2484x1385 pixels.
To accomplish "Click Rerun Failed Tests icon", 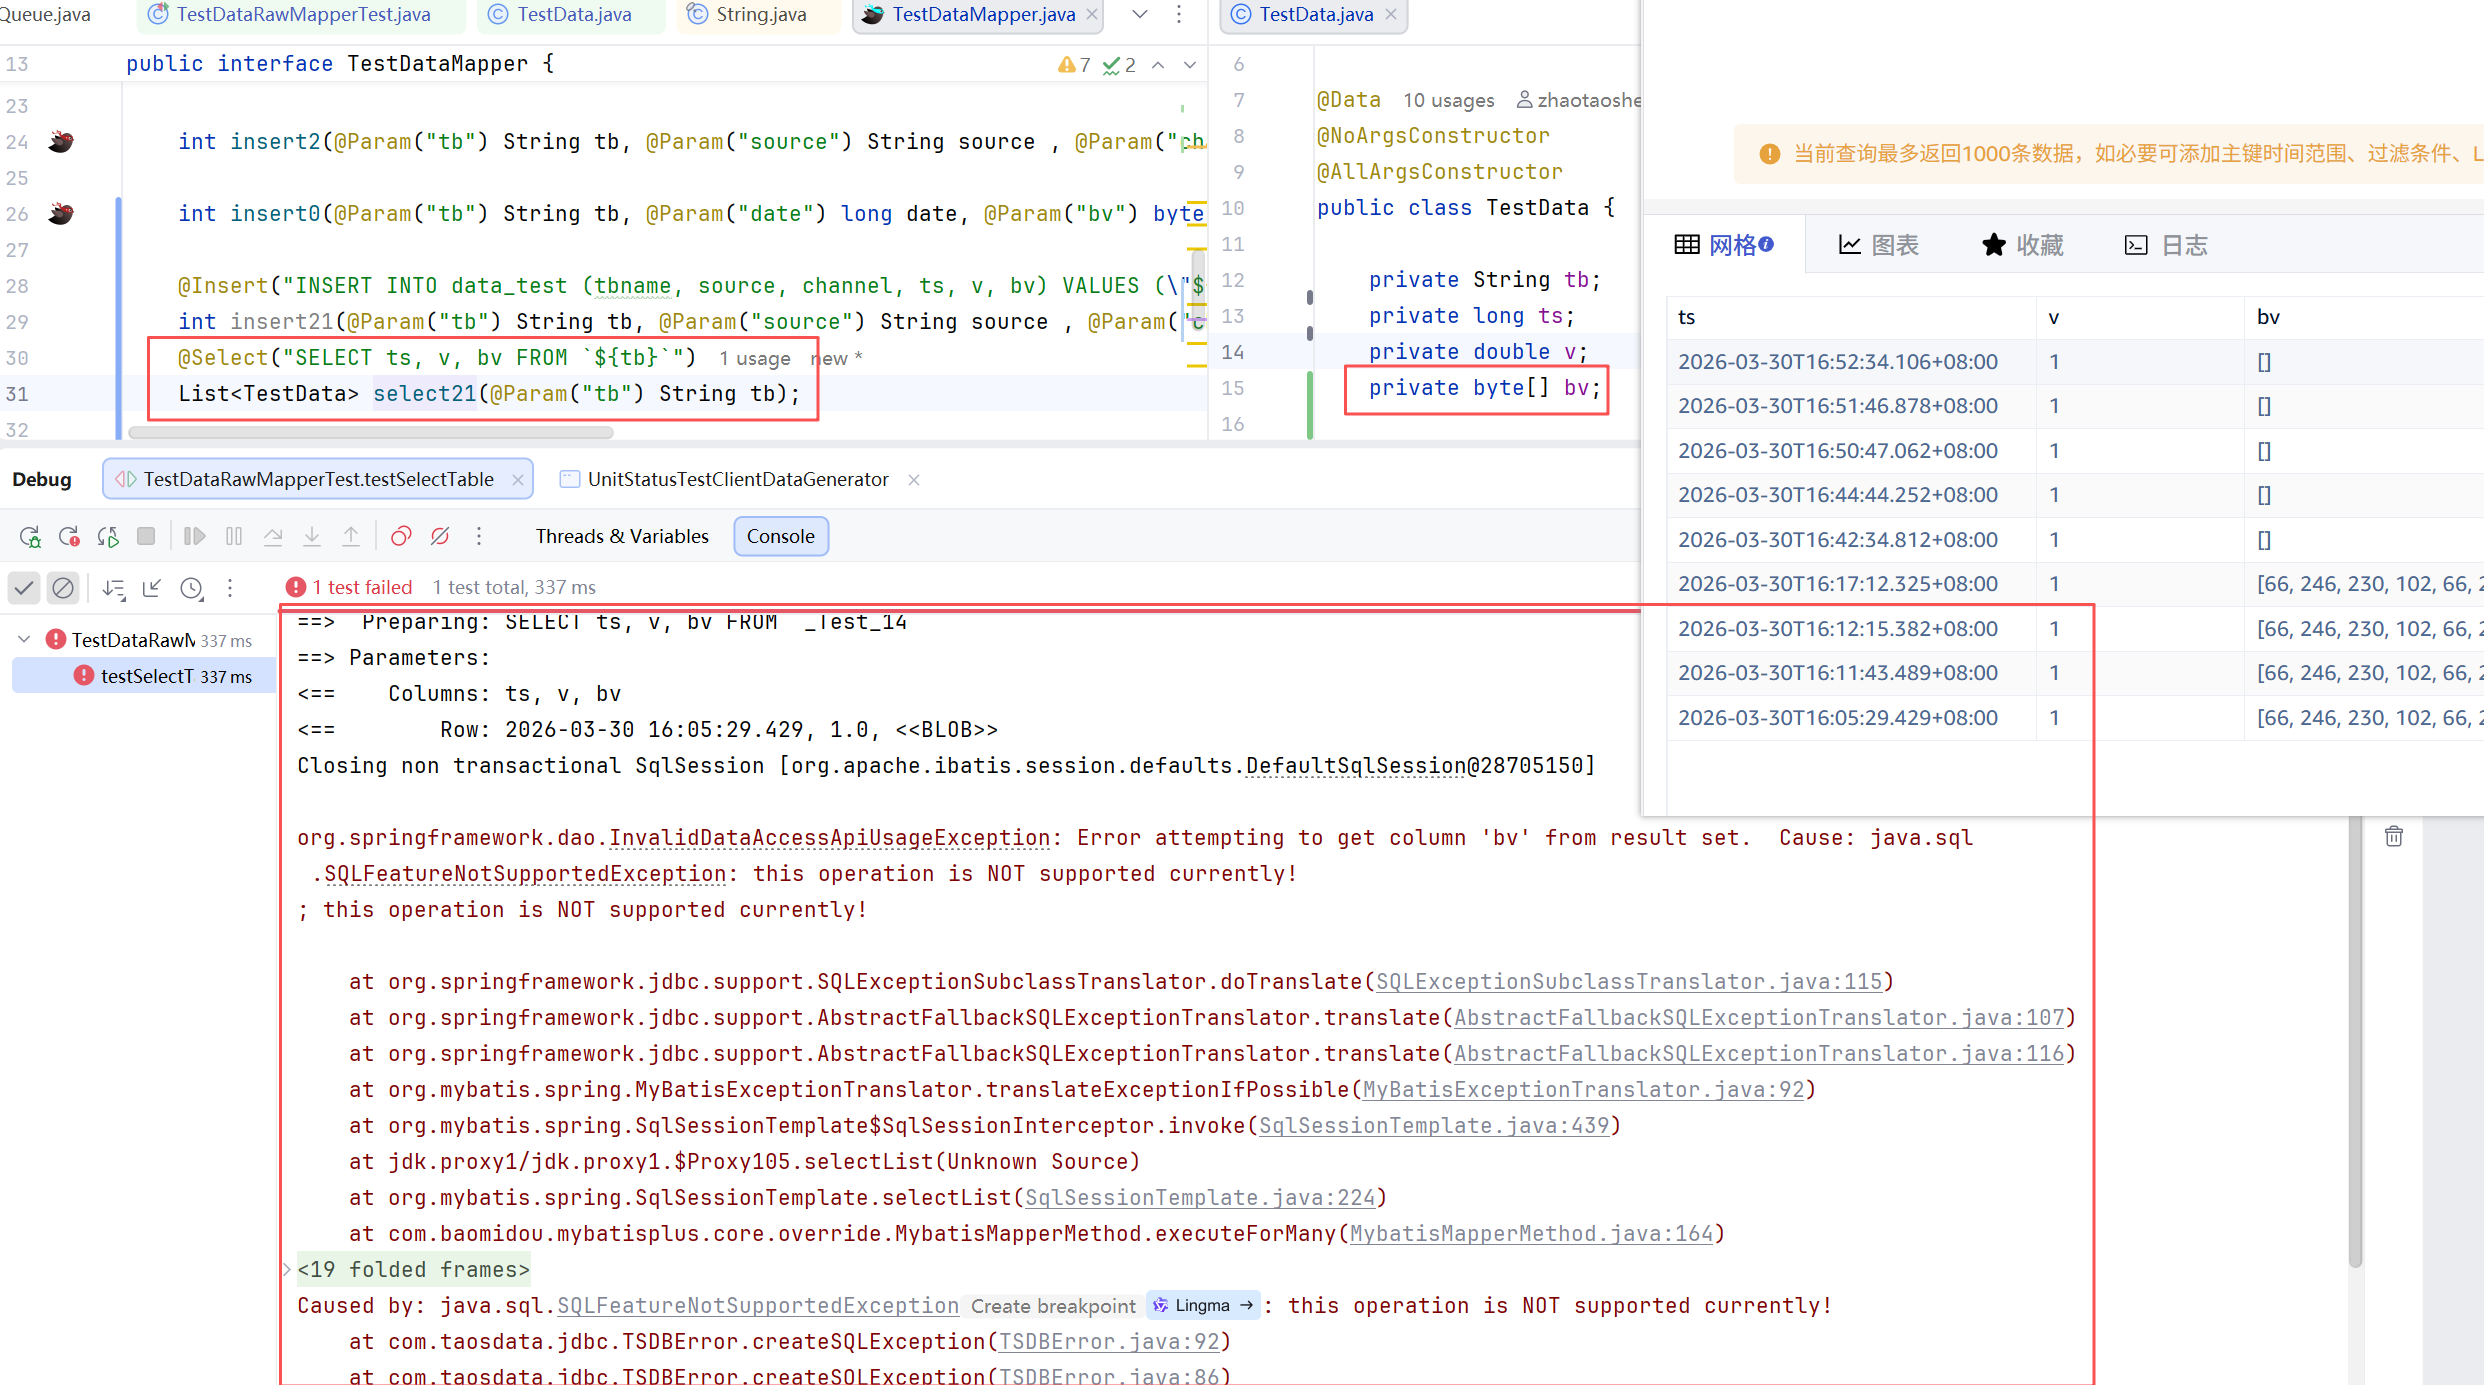I will click(69, 537).
